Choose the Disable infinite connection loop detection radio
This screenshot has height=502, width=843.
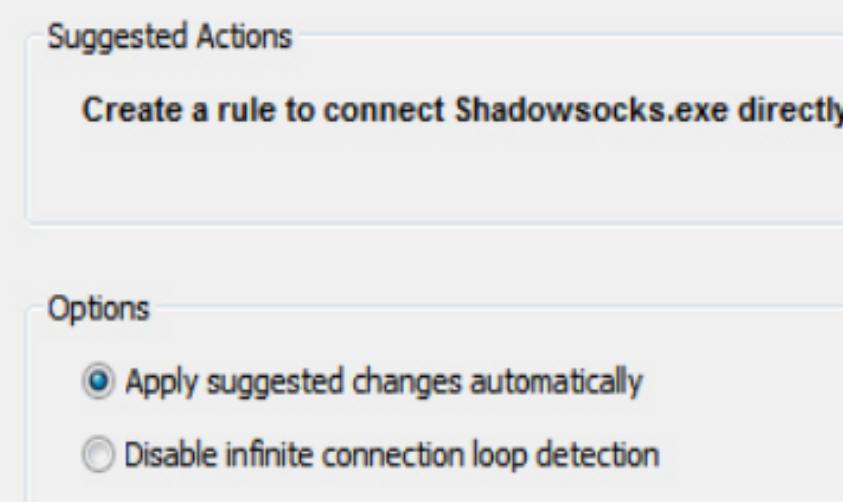click(98, 454)
